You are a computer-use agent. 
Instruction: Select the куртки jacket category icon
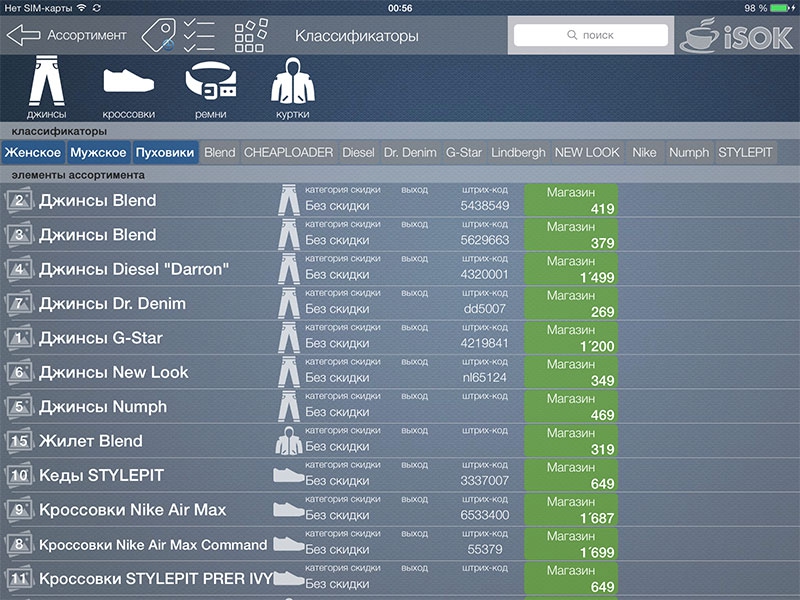pyautogui.click(x=293, y=88)
